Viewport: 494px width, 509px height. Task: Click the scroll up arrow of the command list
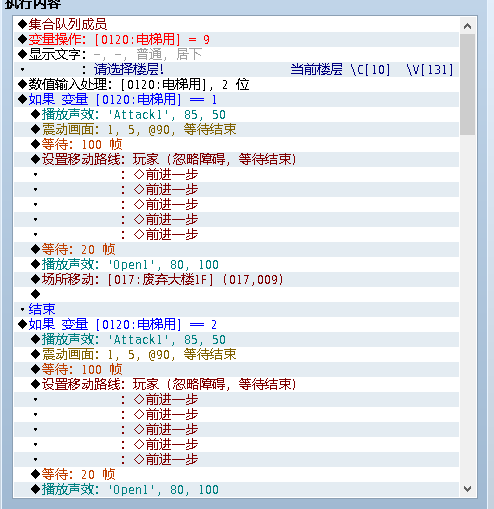coord(467,26)
